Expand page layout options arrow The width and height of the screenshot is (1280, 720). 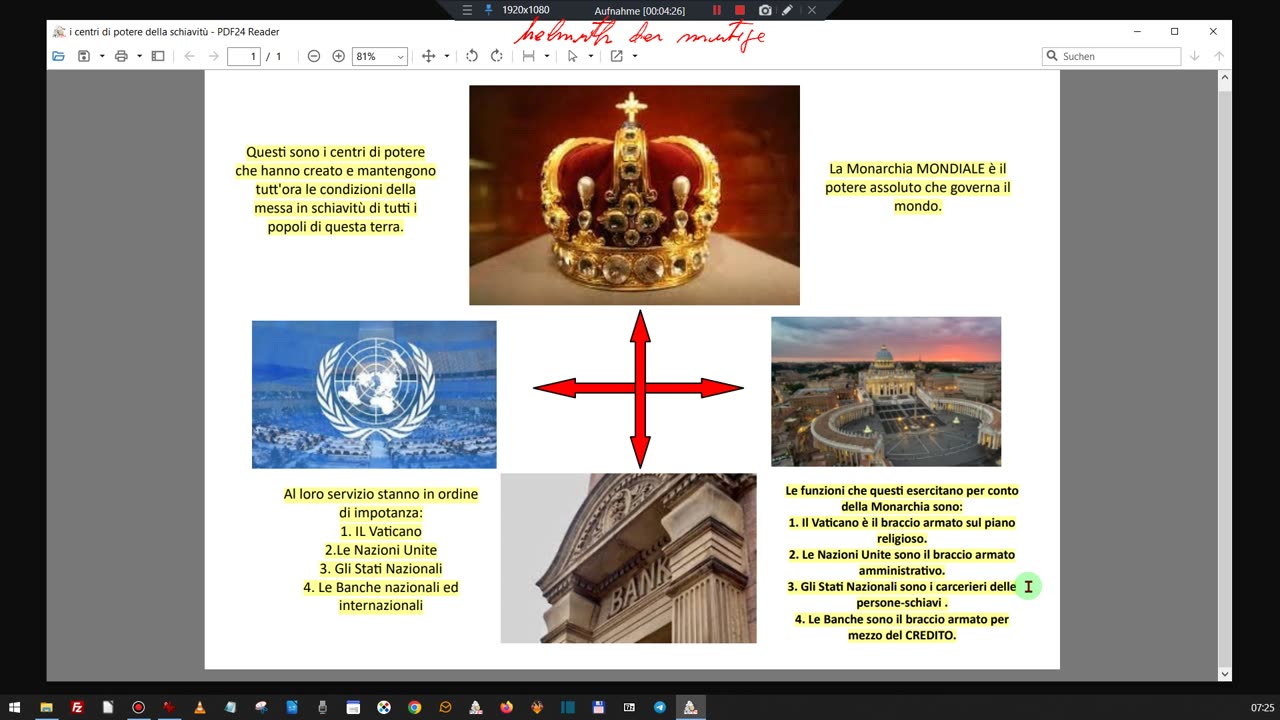[x=547, y=56]
